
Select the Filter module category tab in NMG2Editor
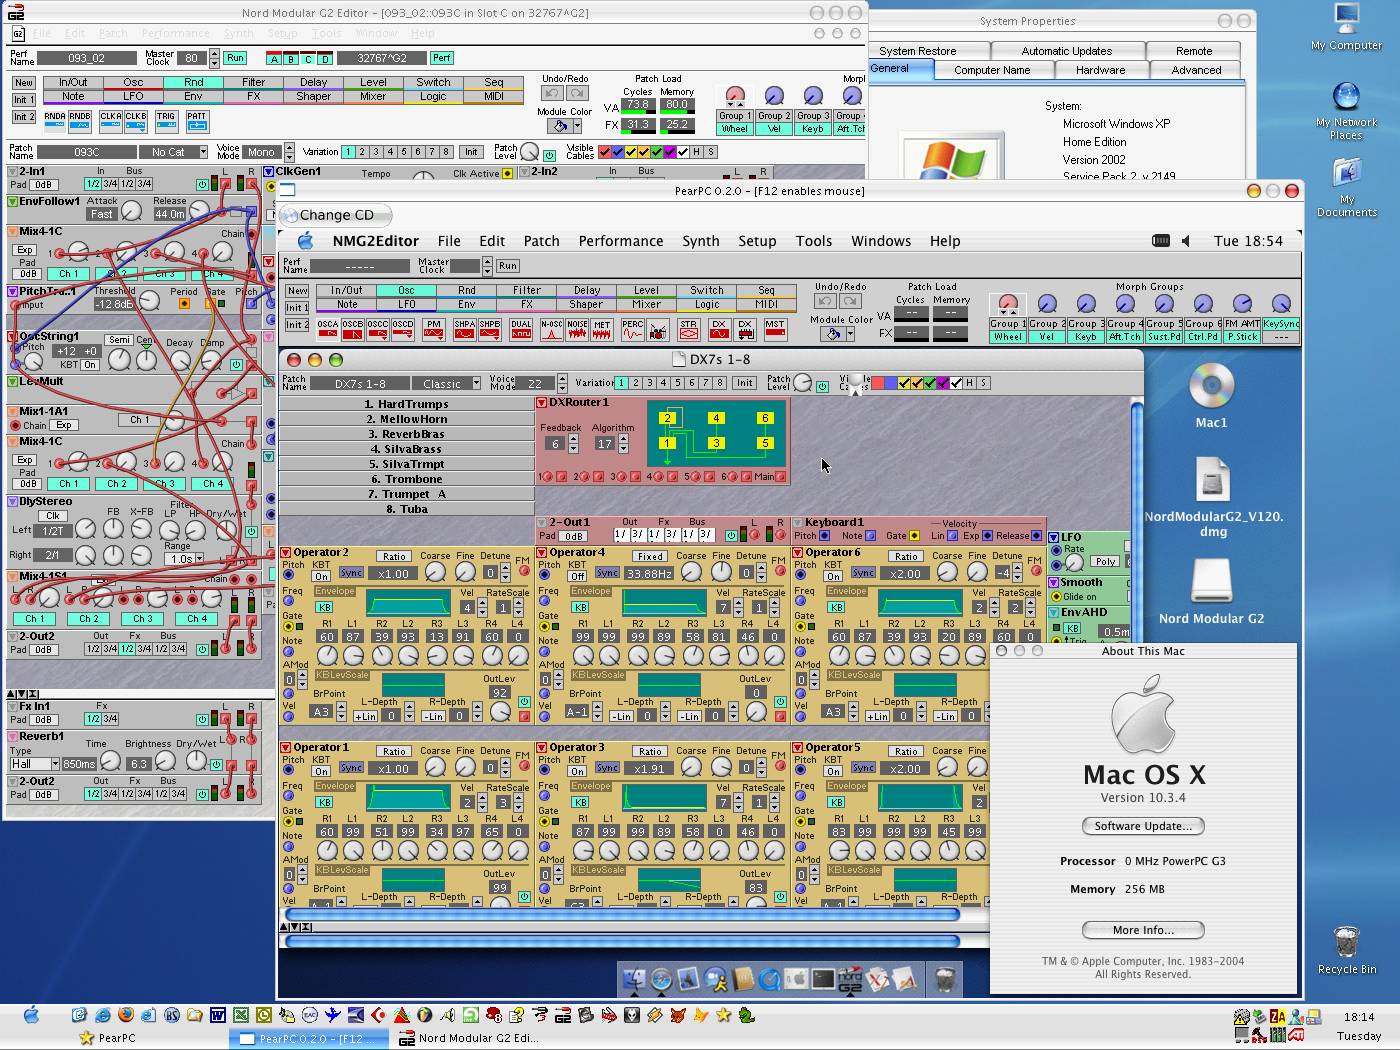tap(527, 291)
